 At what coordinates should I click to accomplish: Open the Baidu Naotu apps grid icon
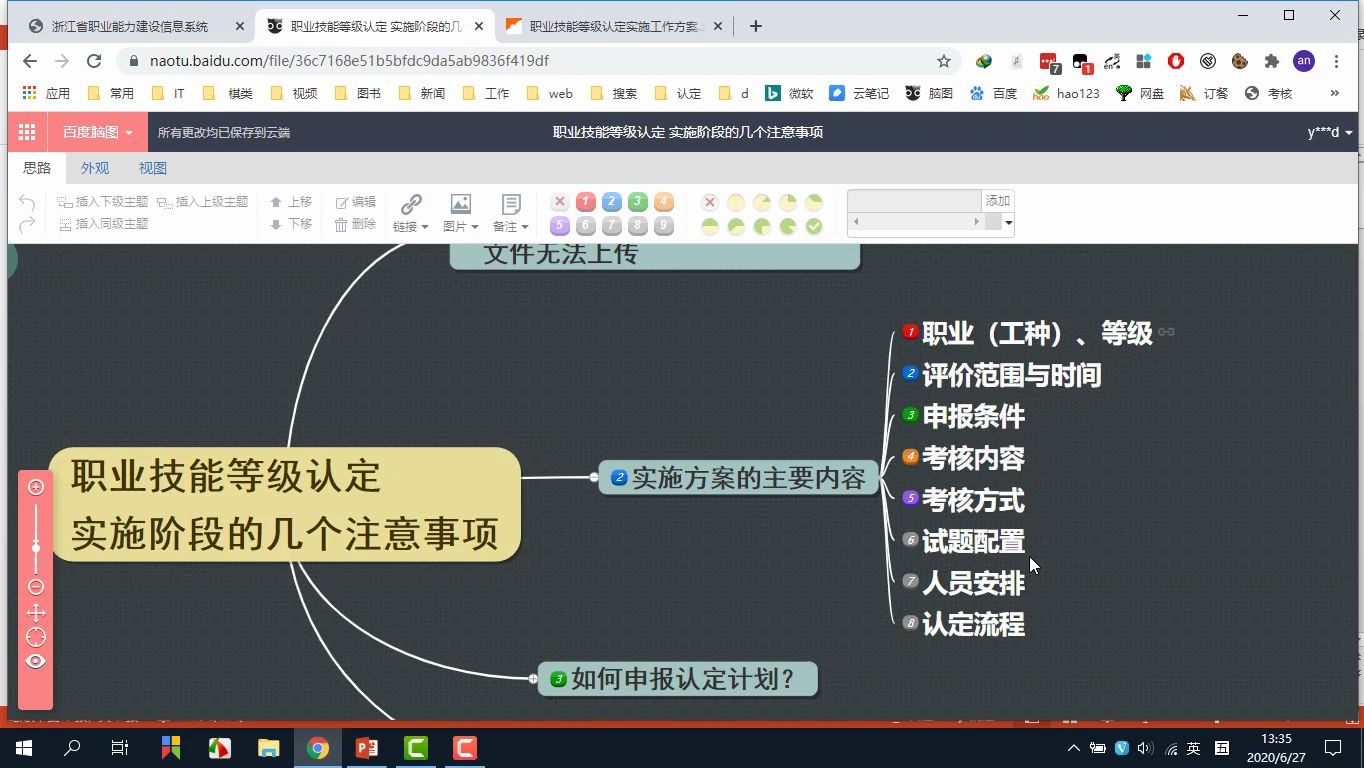[x=27, y=132]
